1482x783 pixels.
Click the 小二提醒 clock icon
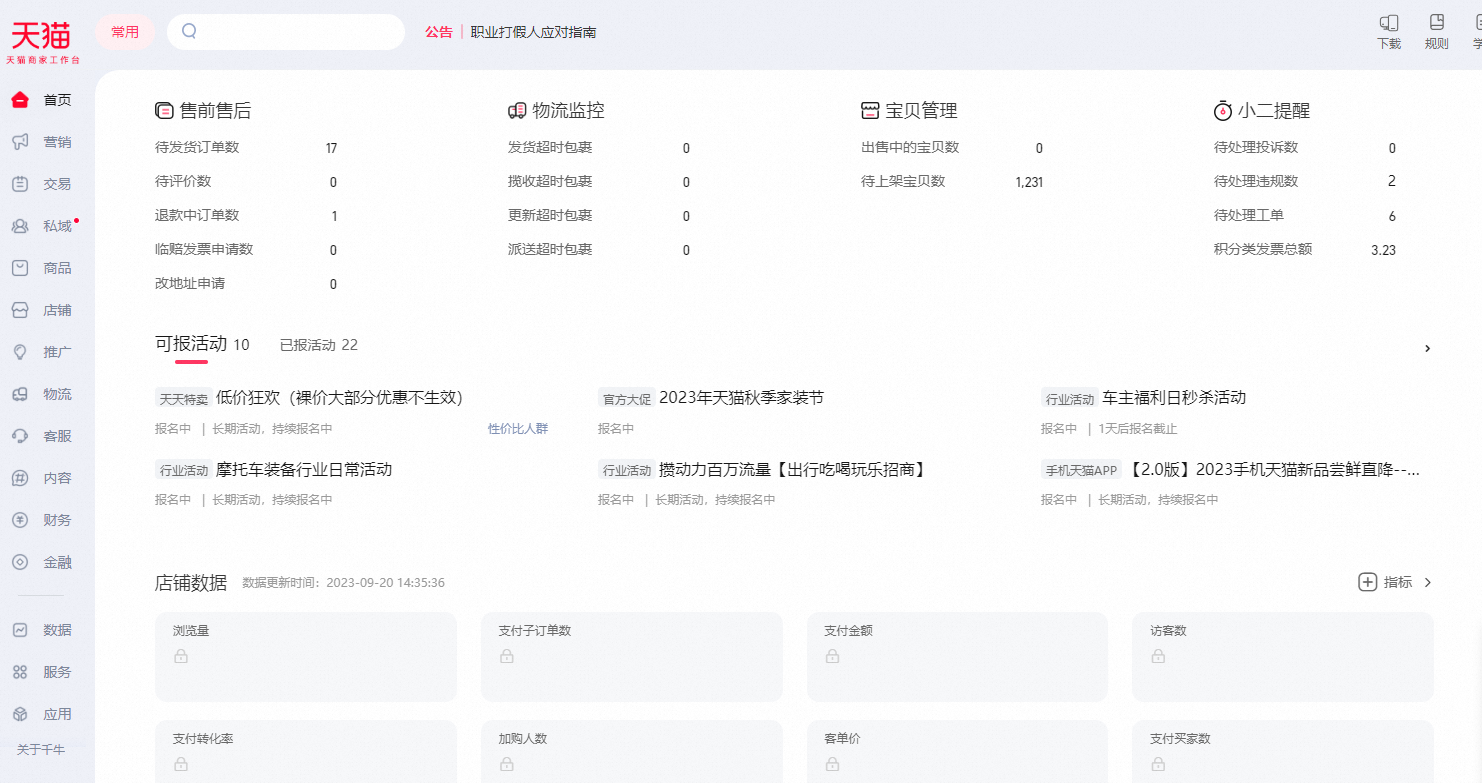pos(1223,111)
